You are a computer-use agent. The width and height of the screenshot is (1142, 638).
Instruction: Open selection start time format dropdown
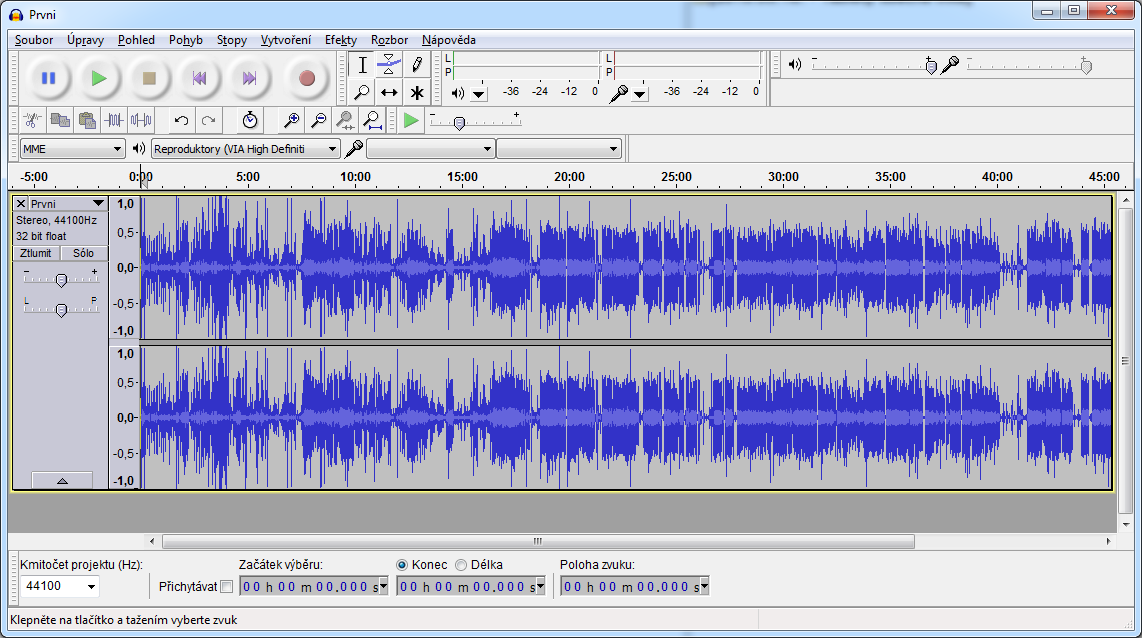tap(383, 587)
